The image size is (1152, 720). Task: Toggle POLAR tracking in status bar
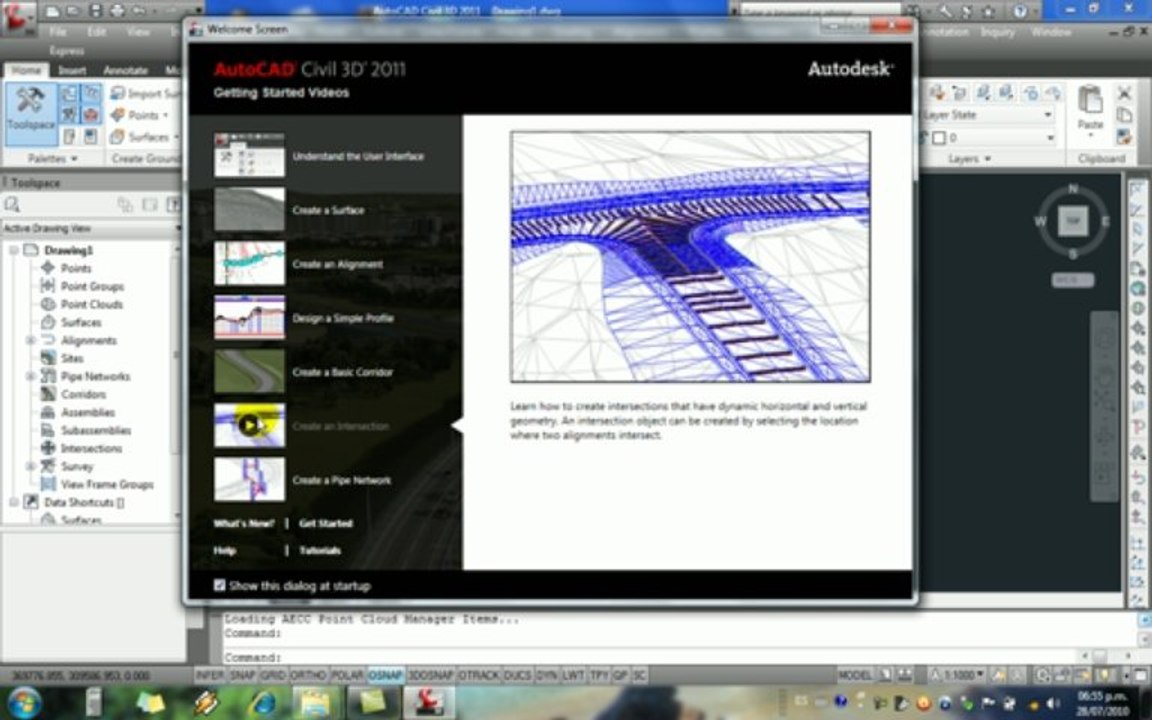click(347, 674)
